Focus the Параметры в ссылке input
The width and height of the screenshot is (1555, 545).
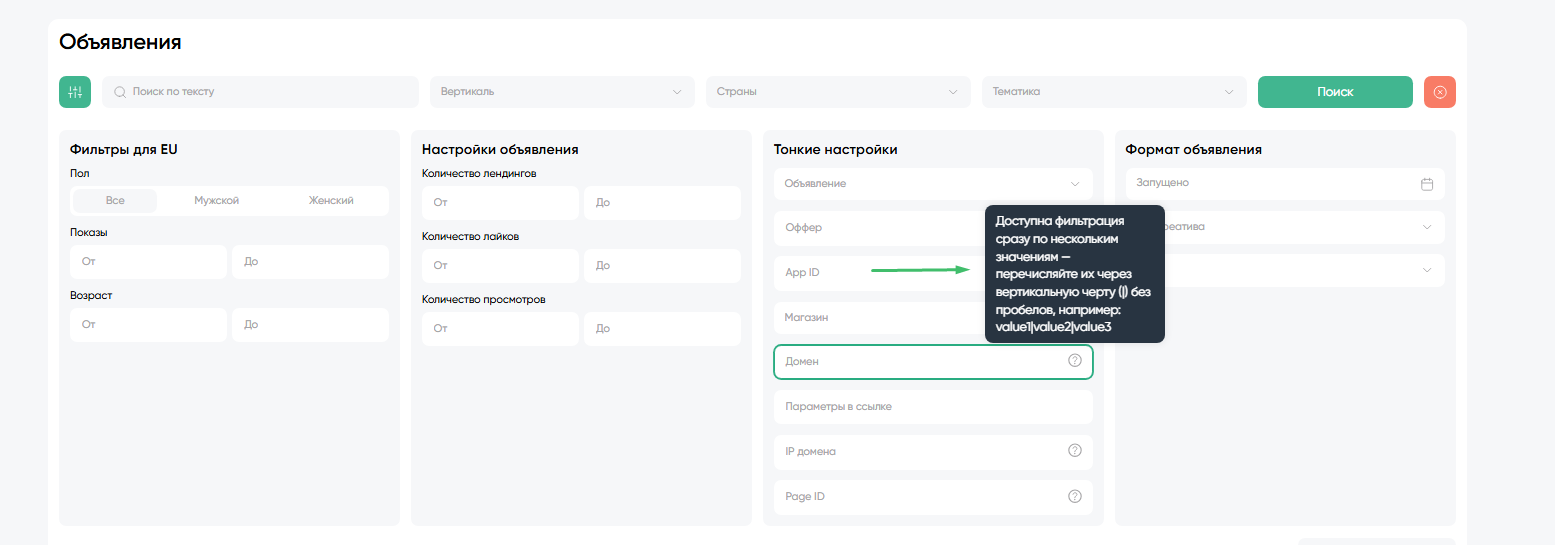(x=932, y=407)
